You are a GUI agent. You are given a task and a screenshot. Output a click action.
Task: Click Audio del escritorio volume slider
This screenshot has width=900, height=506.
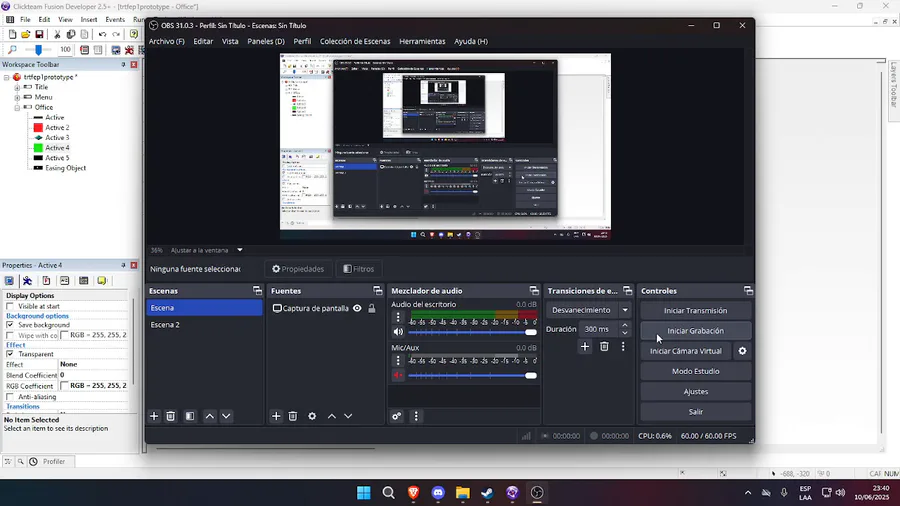472,332
